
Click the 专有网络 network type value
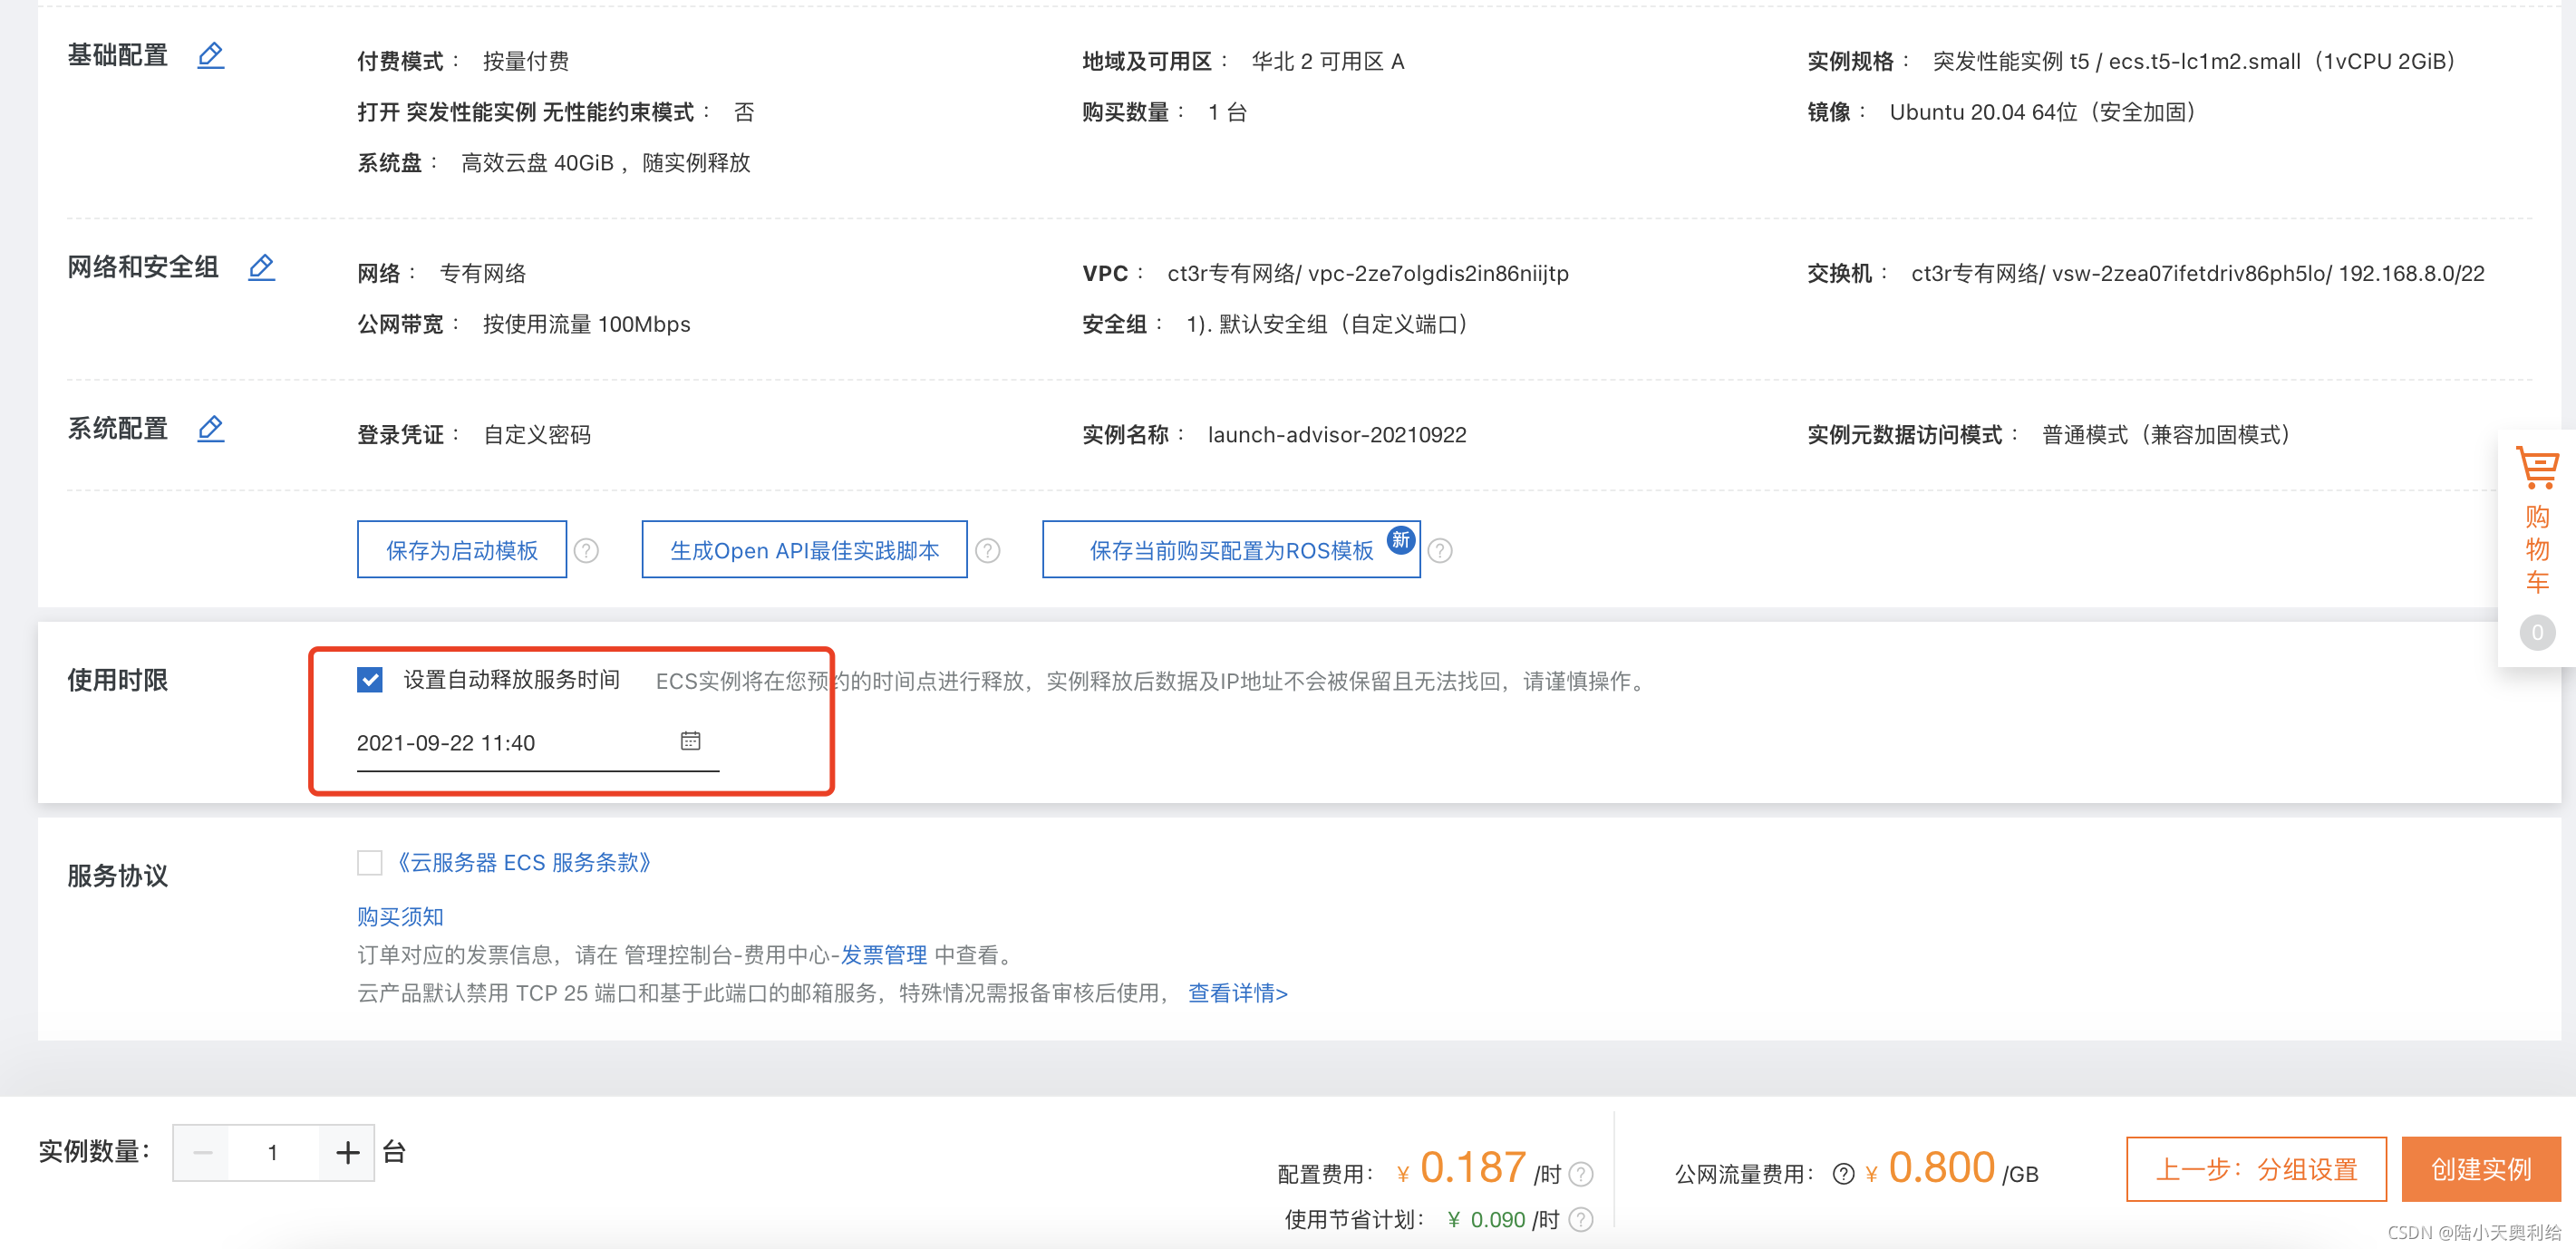pyautogui.click(x=483, y=273)
